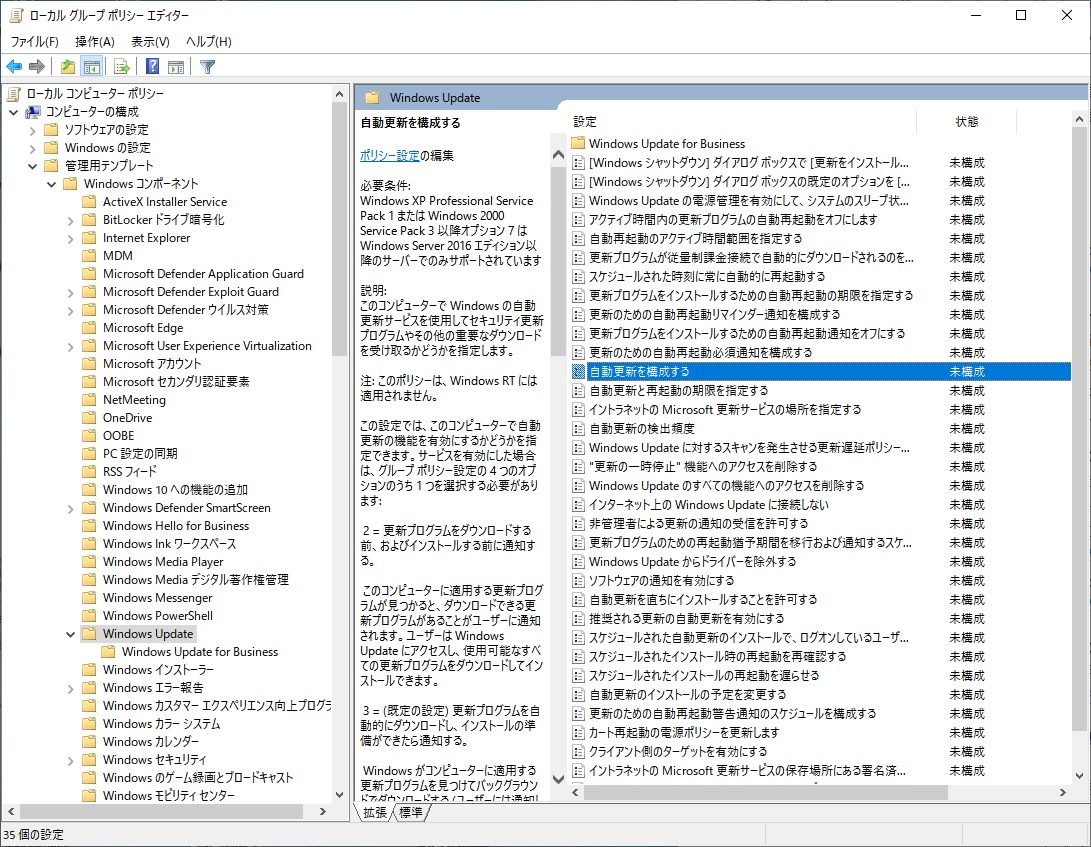Viewport: 1091px width, 847px height.
Task: Click the down arrow of the tree pane scrollbar
Action: [x=340, y=795]
